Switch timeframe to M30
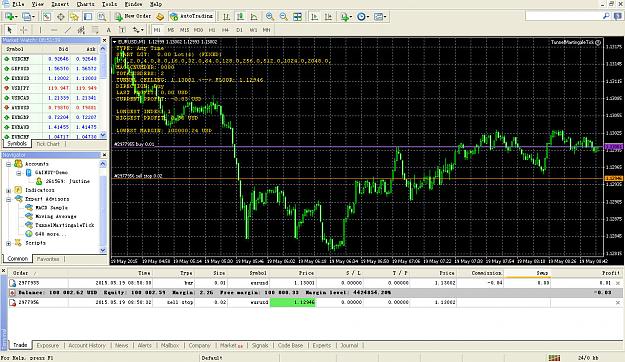This screenshot has height=362, width=625. [198, 30]
